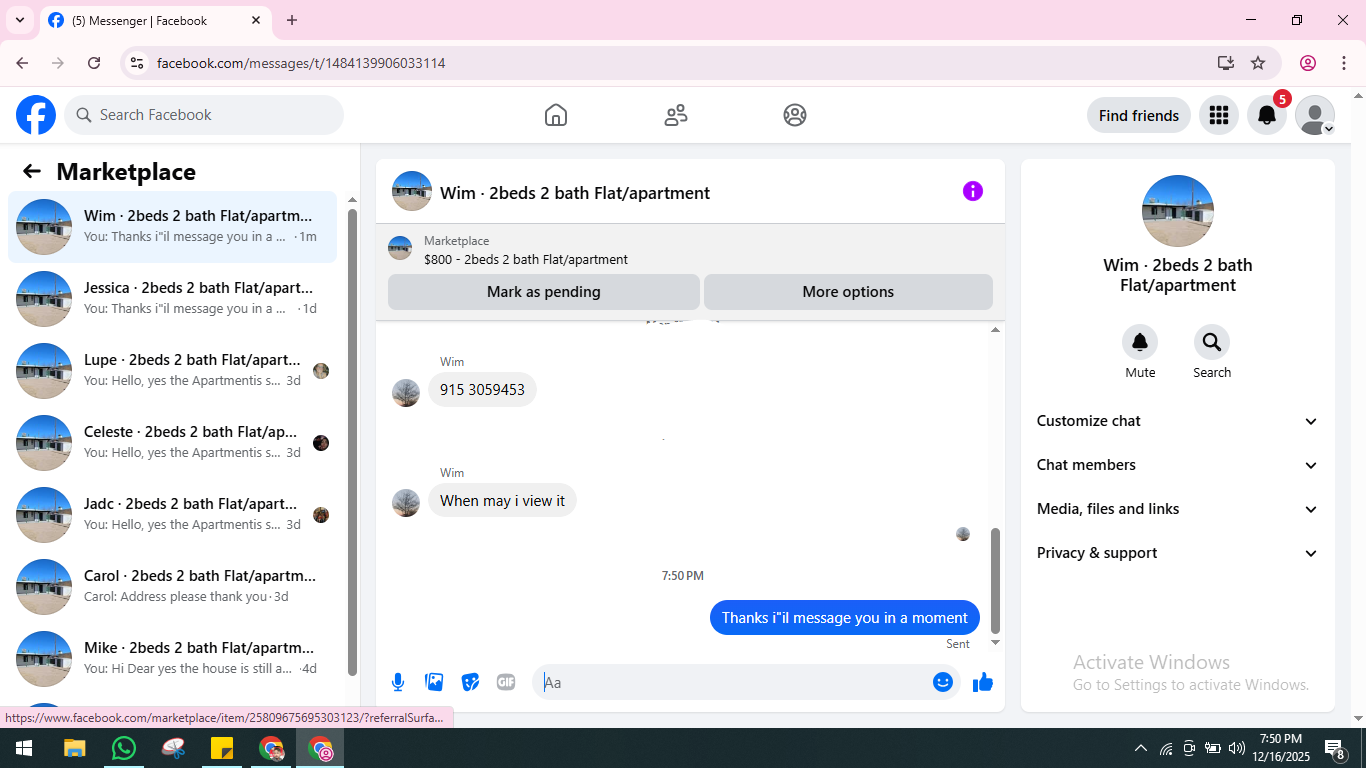Expand Media, files and links section
Screen dimensions: 1366x768
click(x=1178, y=509)
